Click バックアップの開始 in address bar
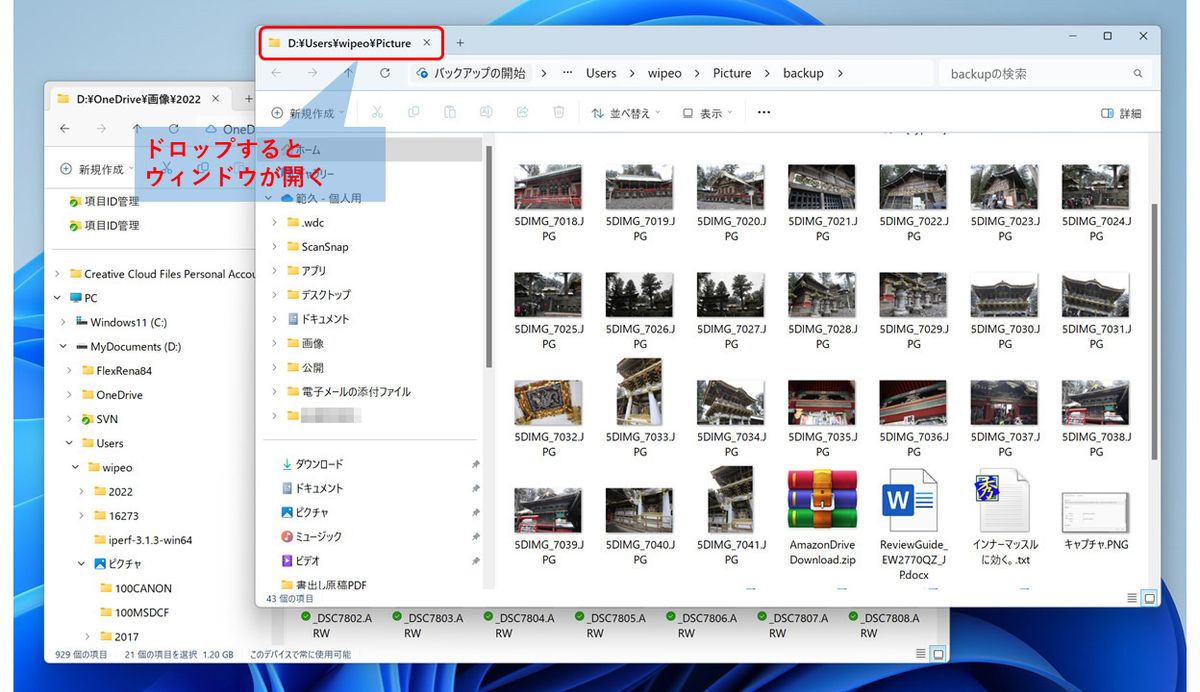This screenshot has height=692, width=1200. pos(479,73)
